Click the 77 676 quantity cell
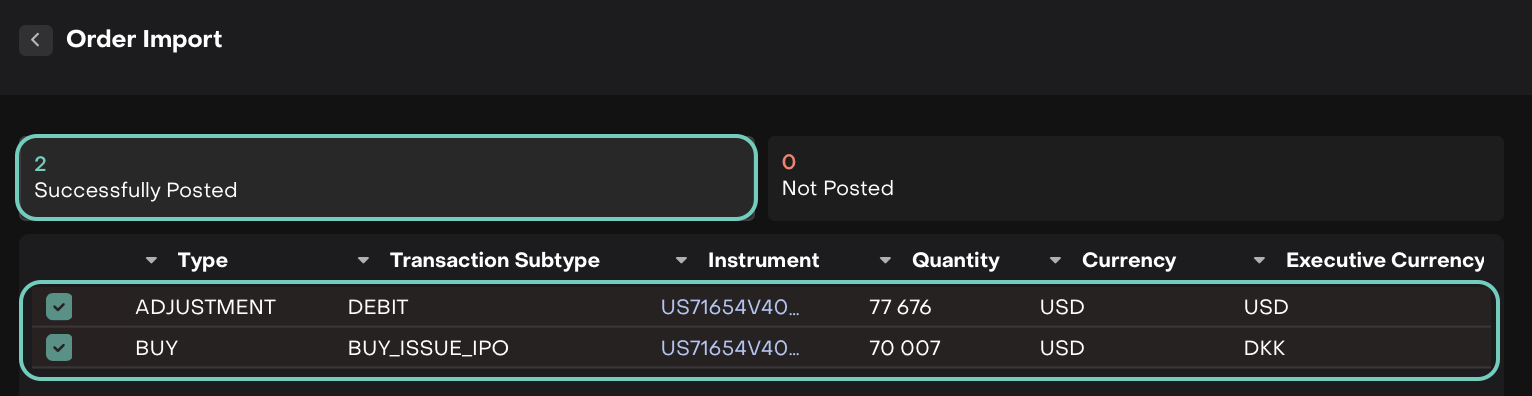 click(x=901, y=307)
